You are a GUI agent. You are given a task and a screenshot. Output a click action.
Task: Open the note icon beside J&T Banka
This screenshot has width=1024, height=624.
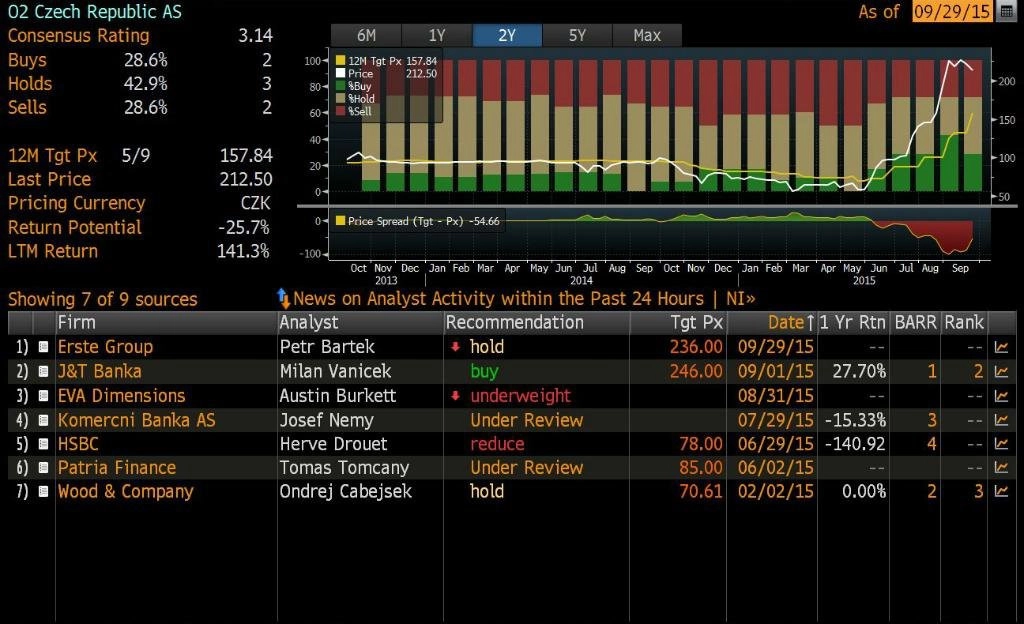(x=43, y=371)
